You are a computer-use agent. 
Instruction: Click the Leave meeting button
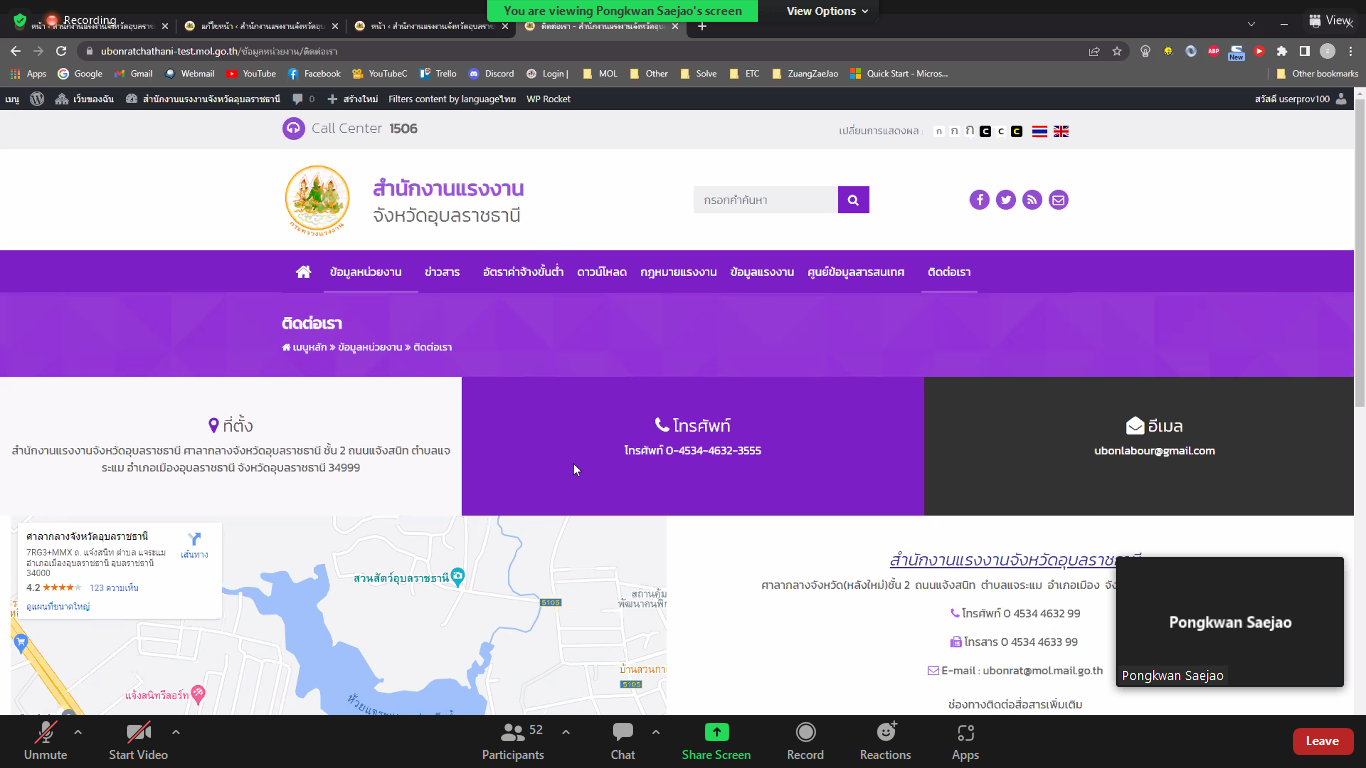tap(1322, 741)
